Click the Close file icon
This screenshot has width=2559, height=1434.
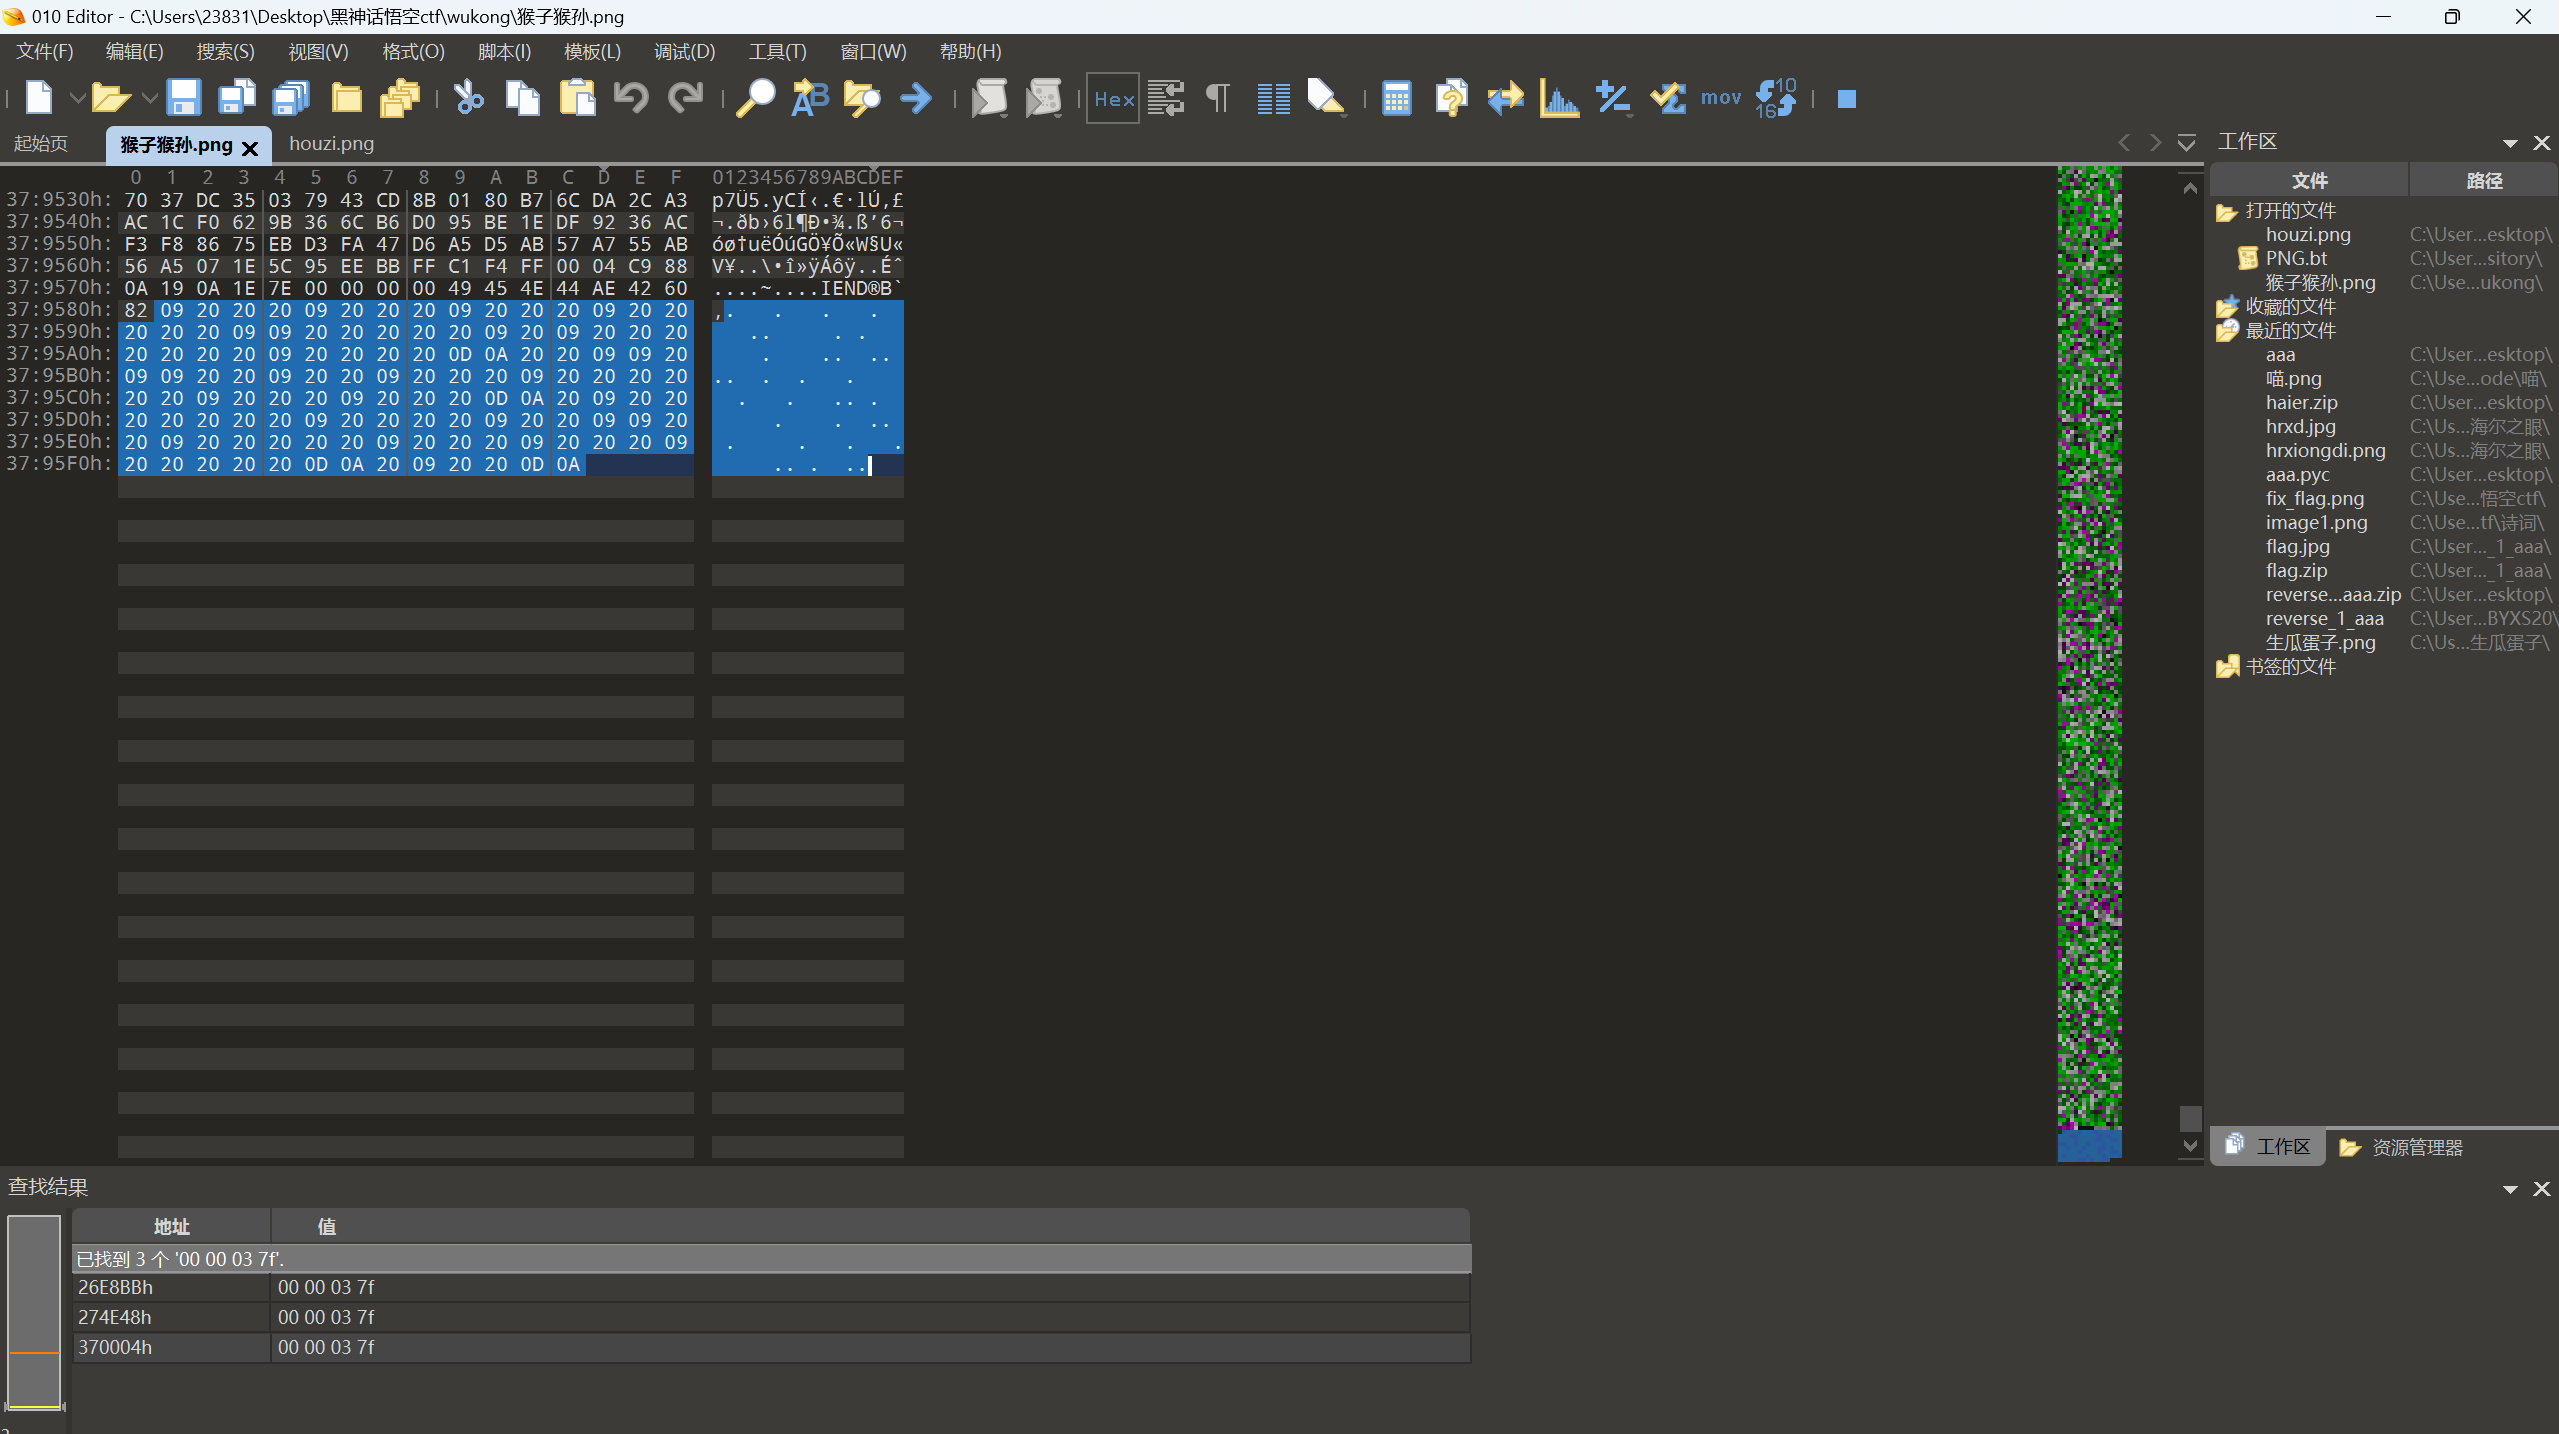[346, 98]
